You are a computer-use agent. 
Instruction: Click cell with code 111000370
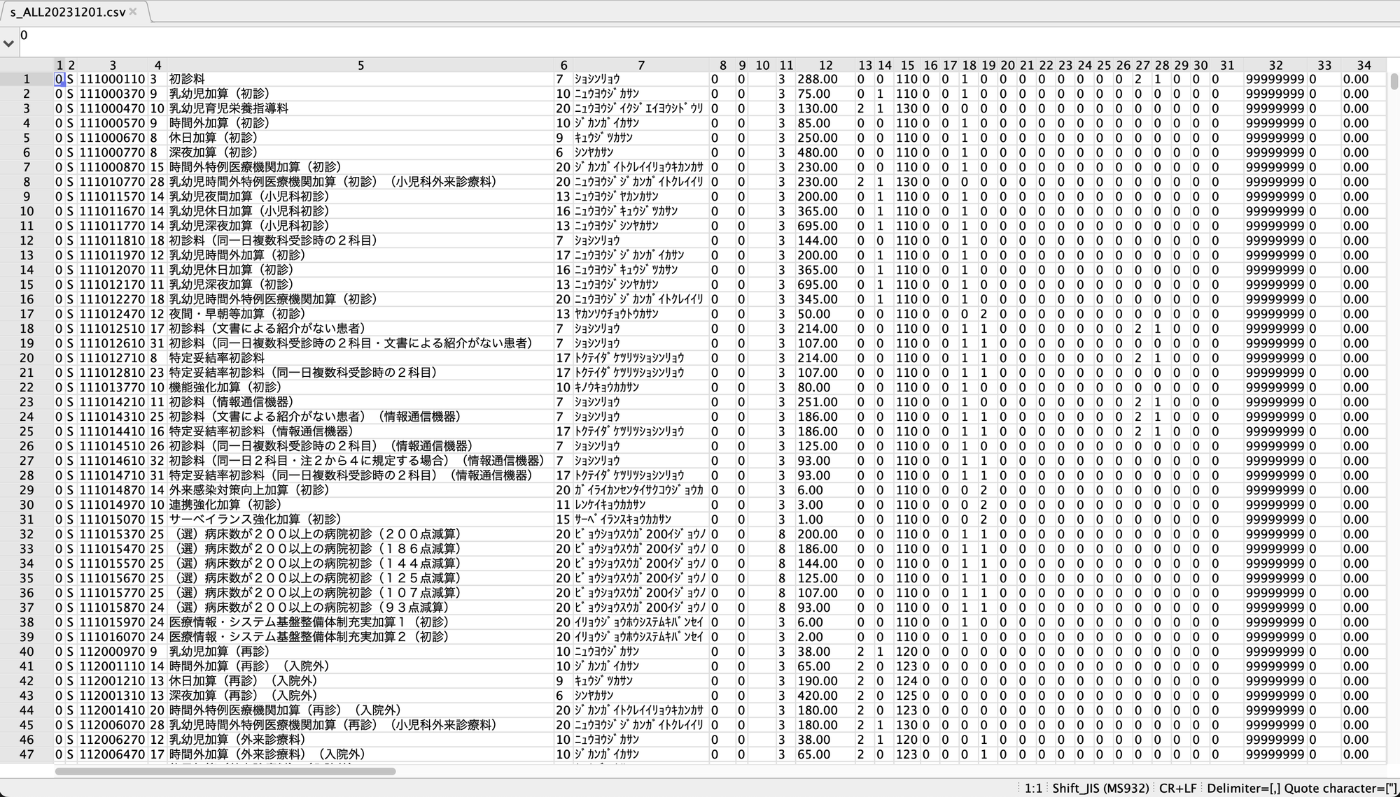tap(112, 94)
